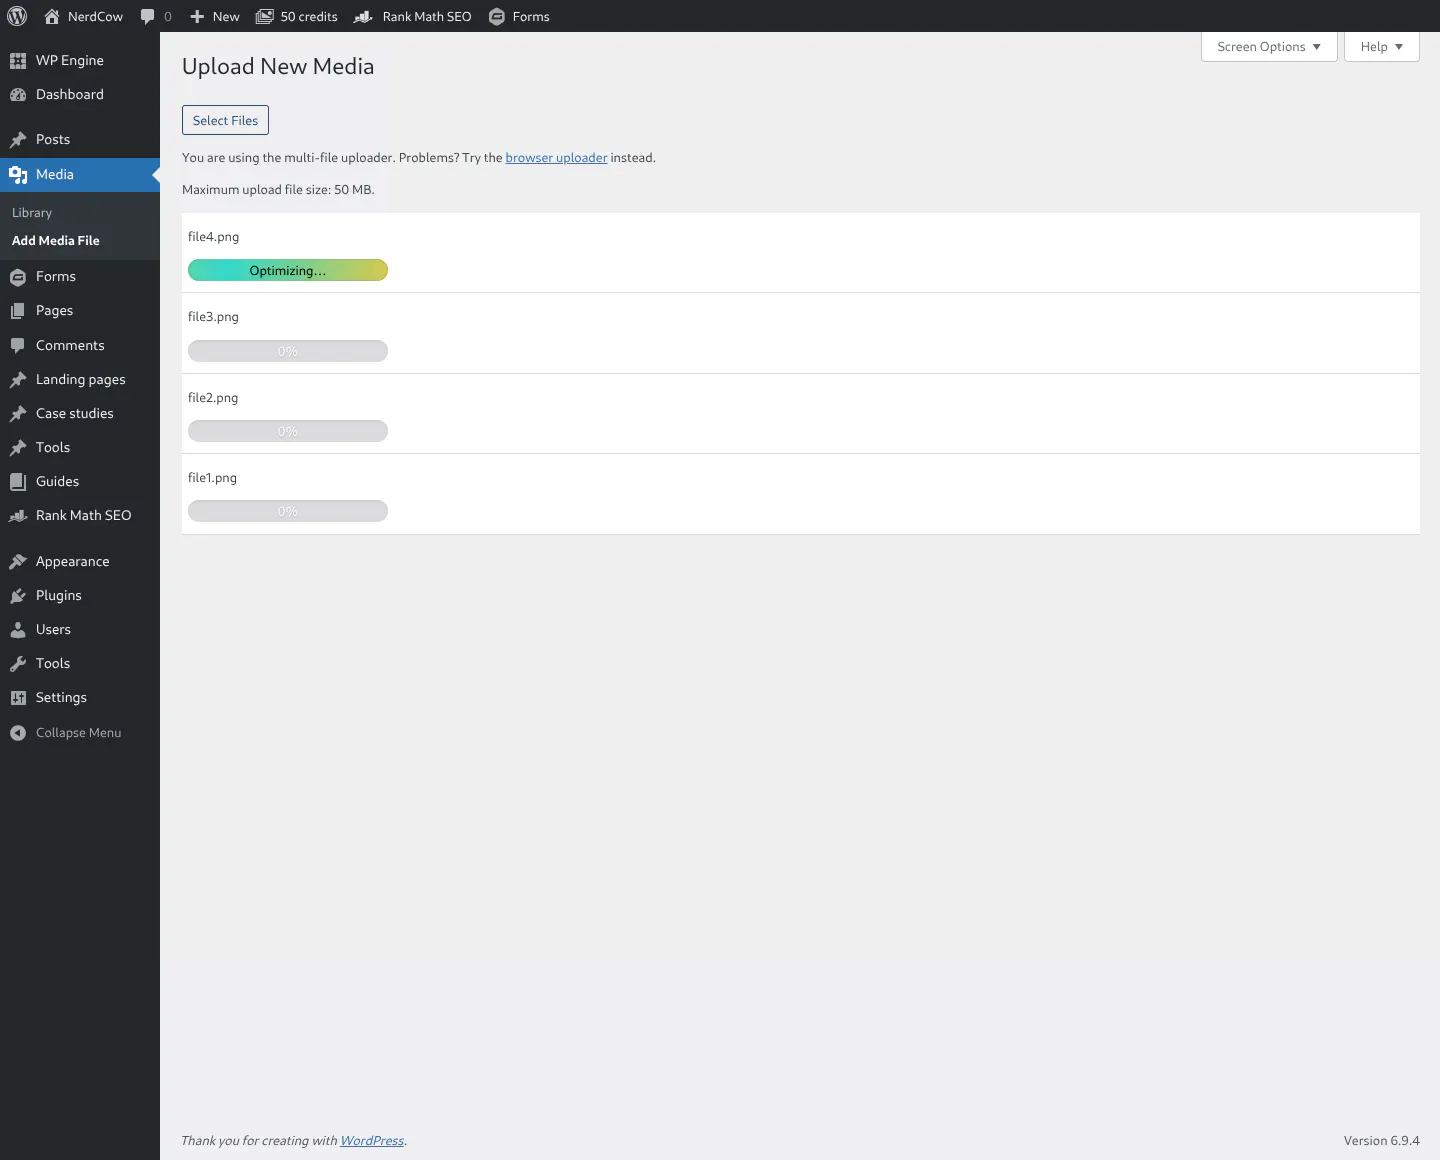The image size is (1440, 1160).
Task: Expand the Help dropdown
Action: pyautogui.click(x=1382, y=47)
